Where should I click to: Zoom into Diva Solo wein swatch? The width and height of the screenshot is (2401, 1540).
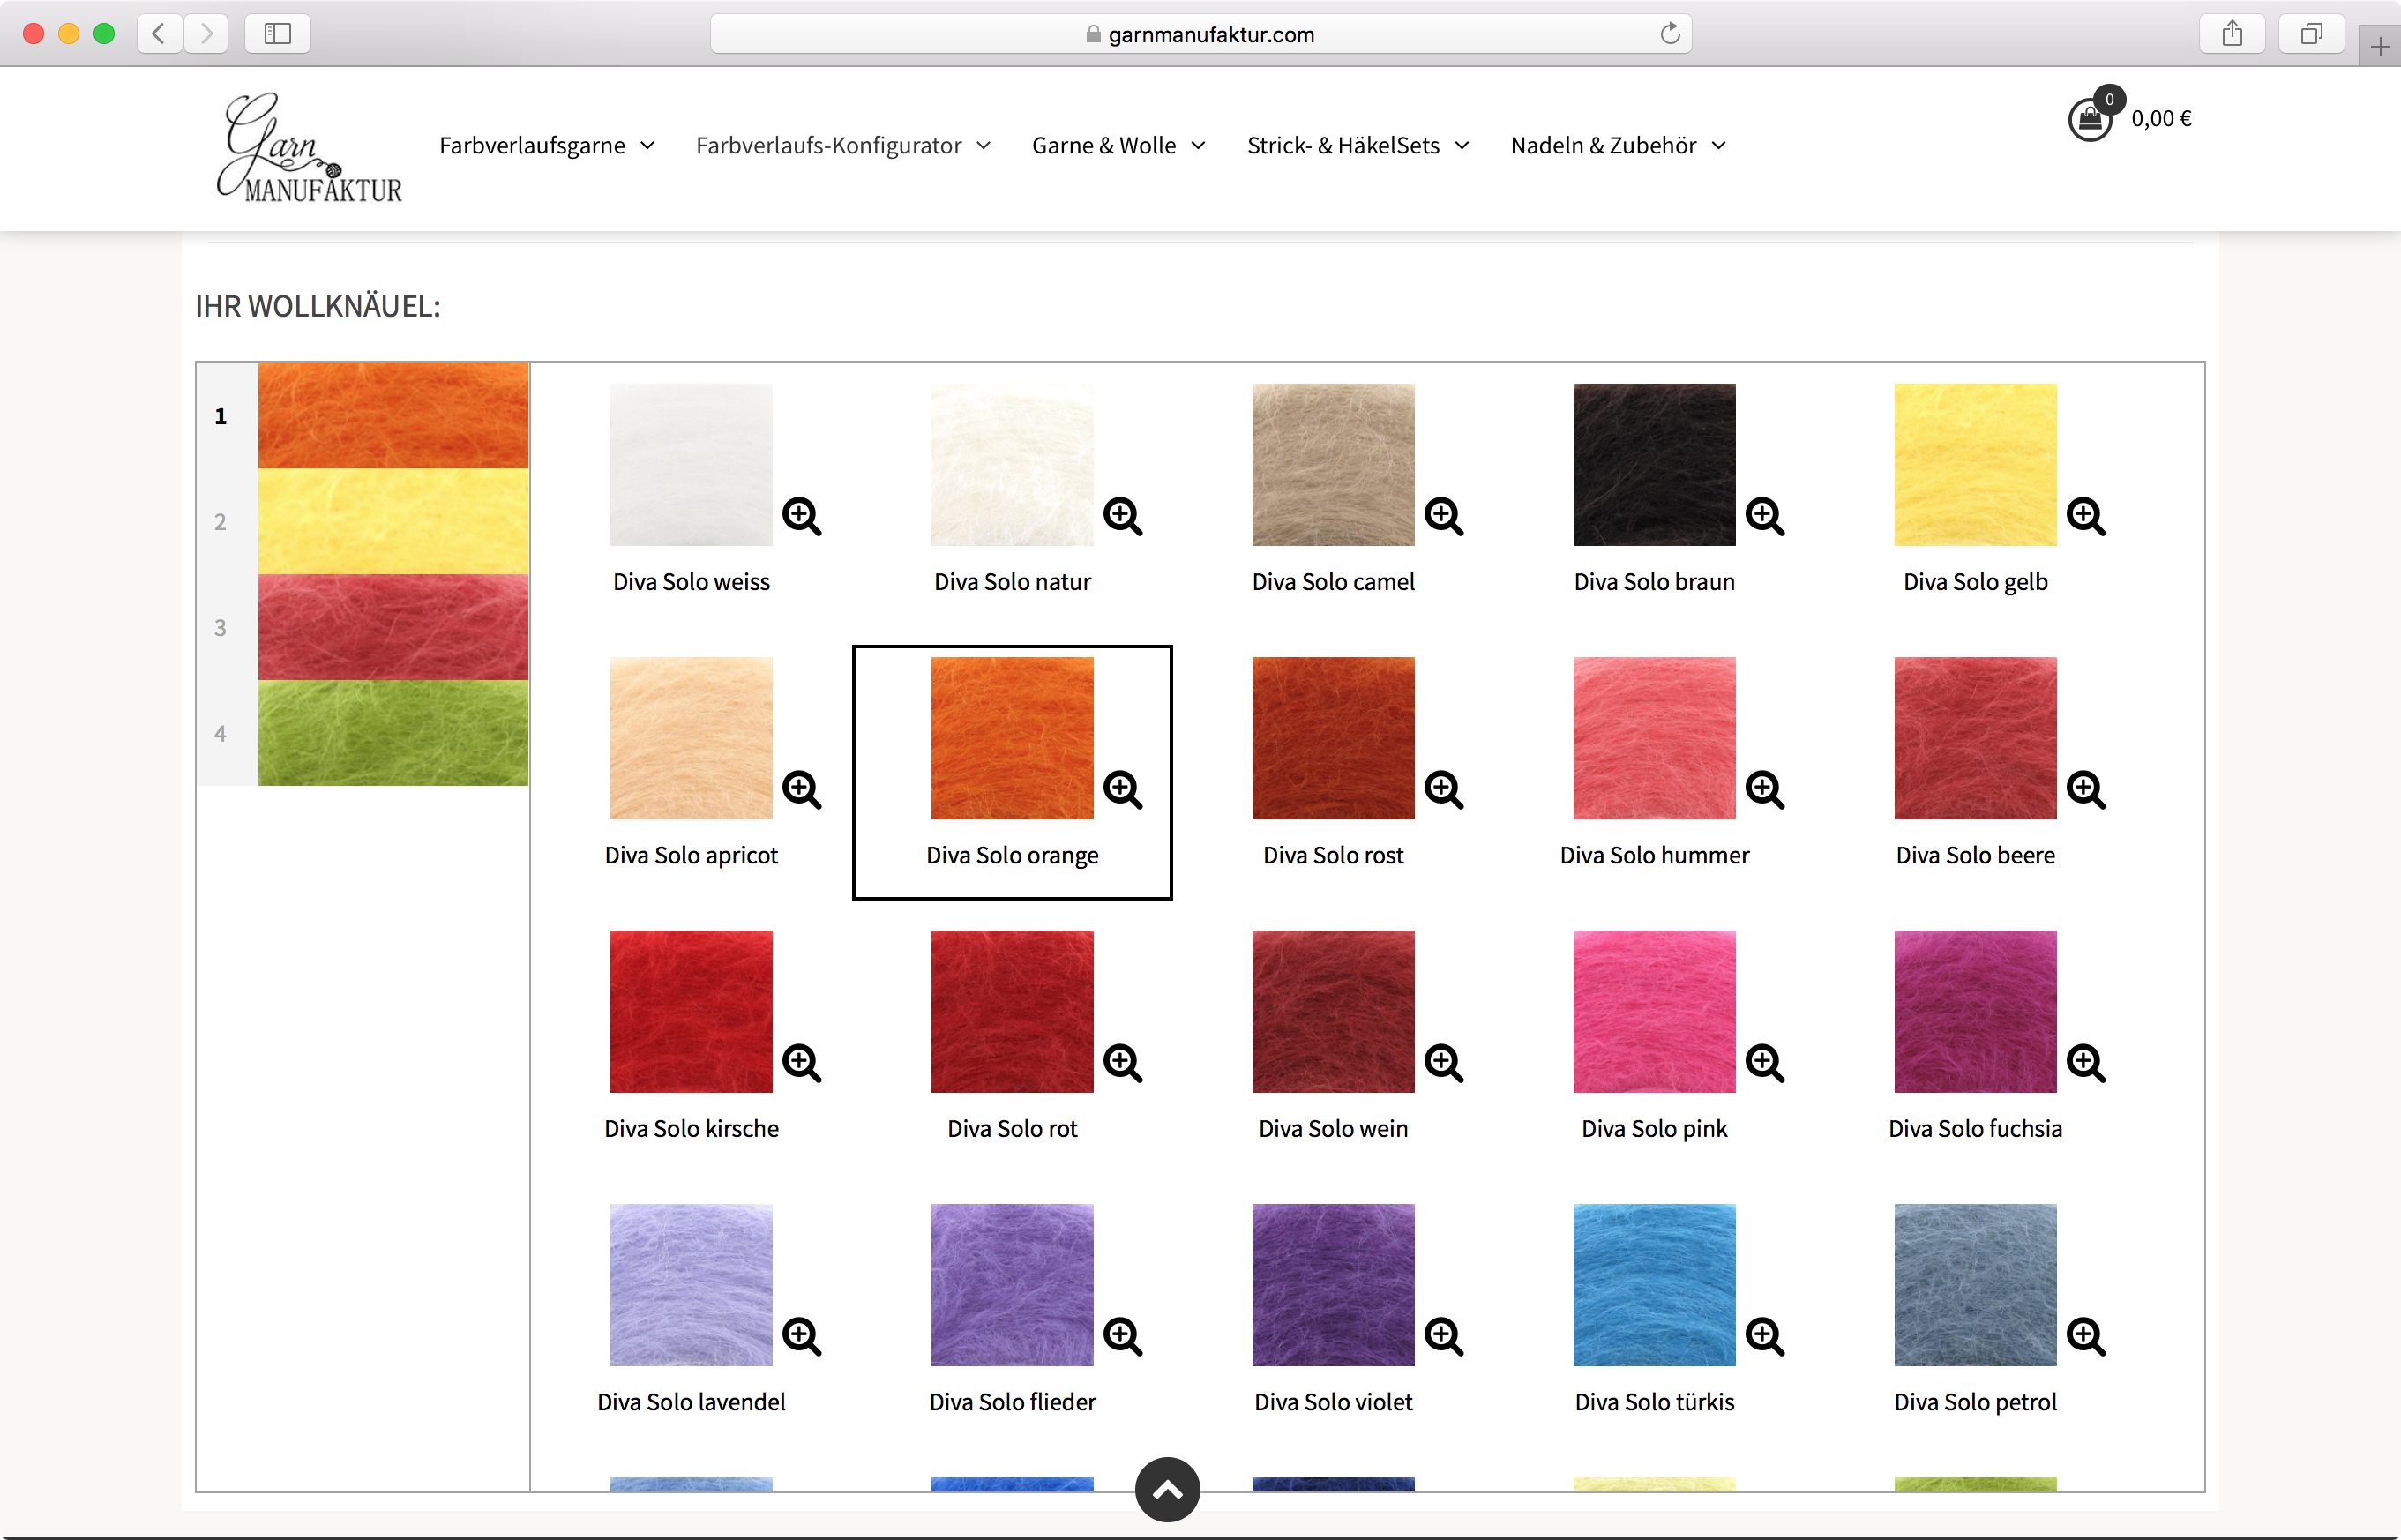point(1443,1063)
